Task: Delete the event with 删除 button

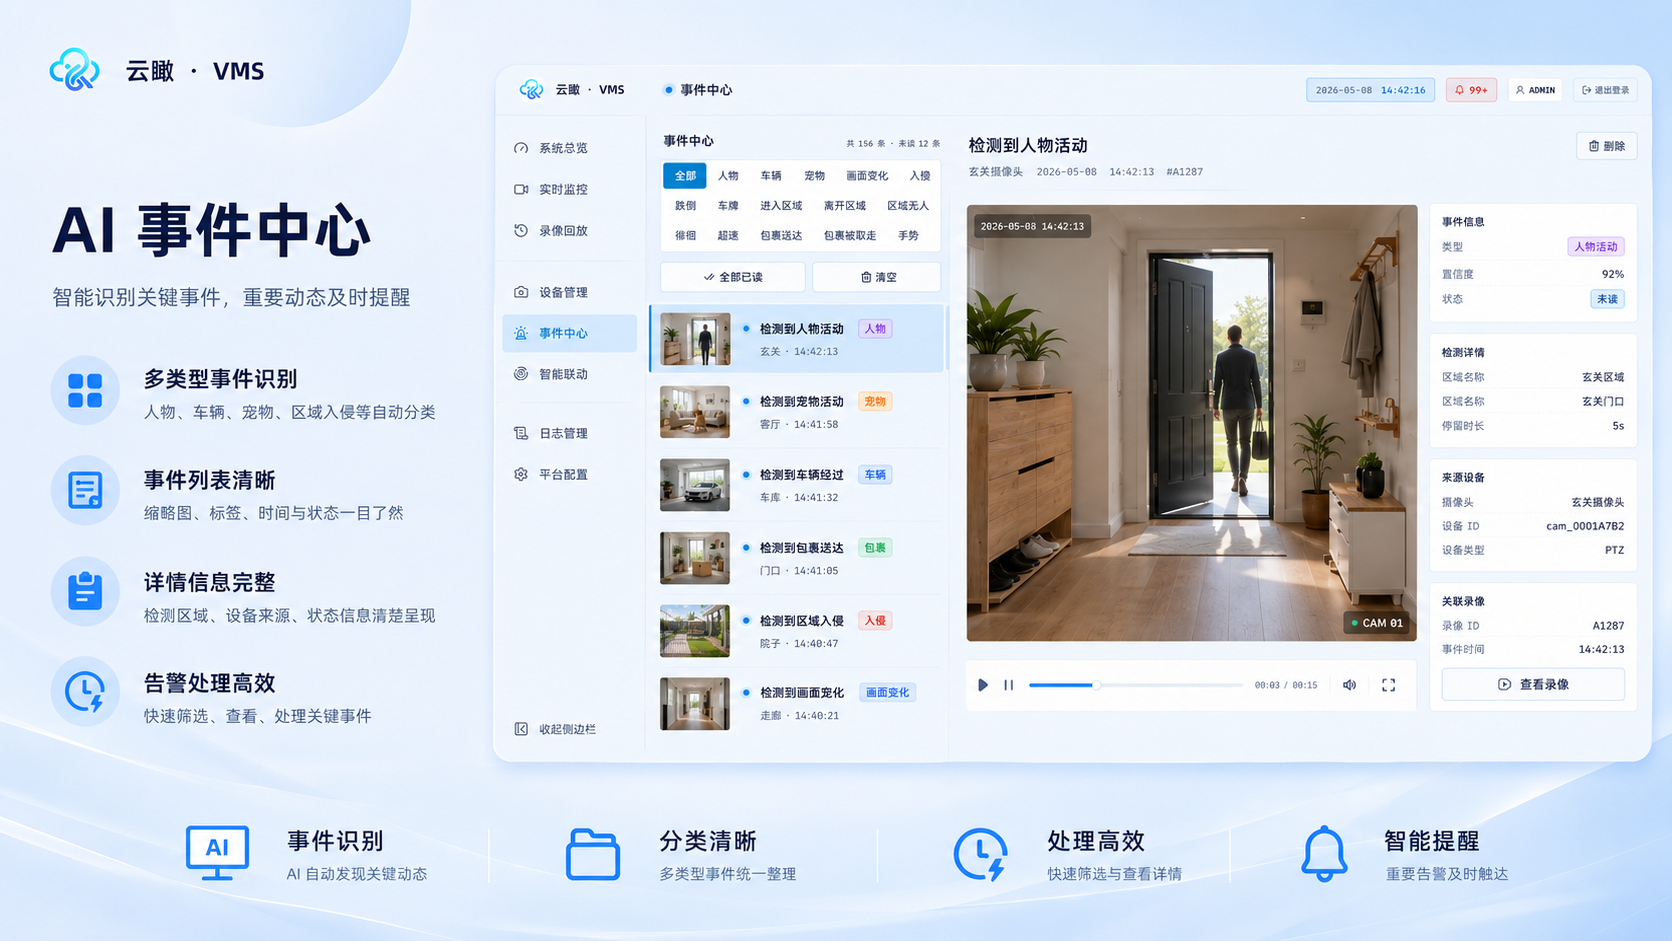Action: click(x=1607, y=146)
